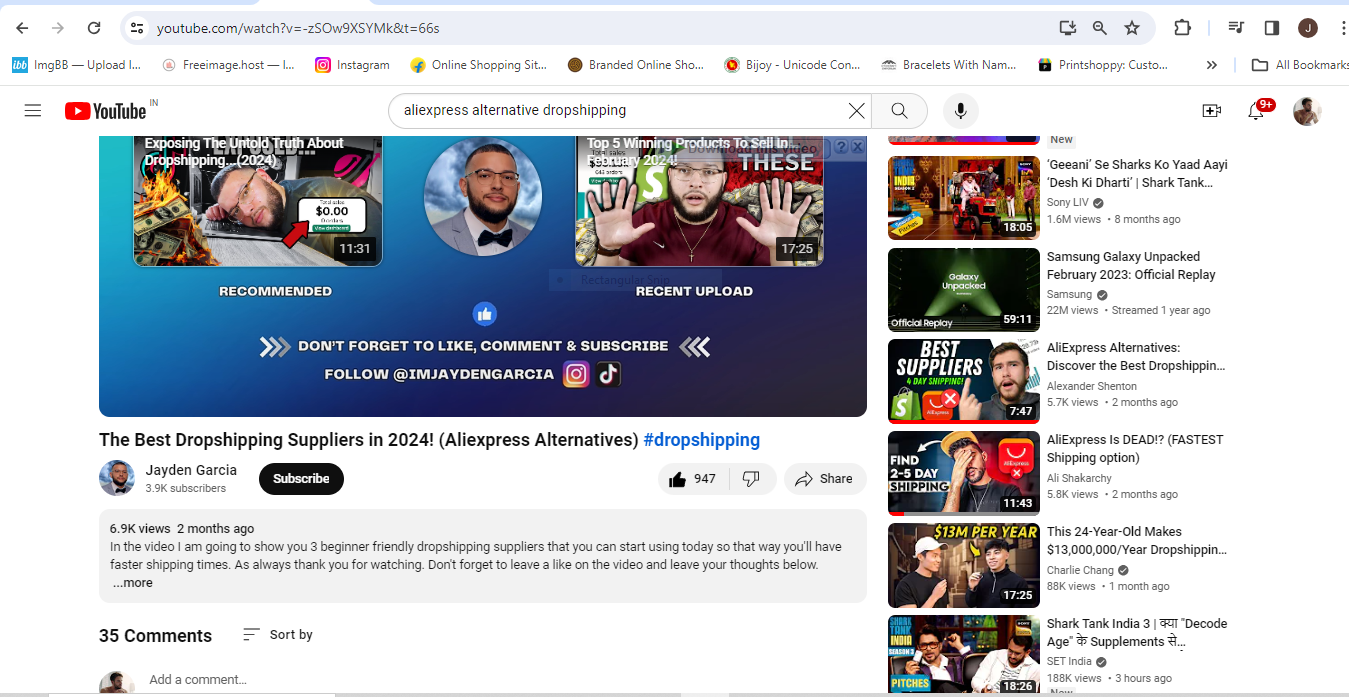
Task: Open Bracelets With Name bookmark
Action: [949, 65]
